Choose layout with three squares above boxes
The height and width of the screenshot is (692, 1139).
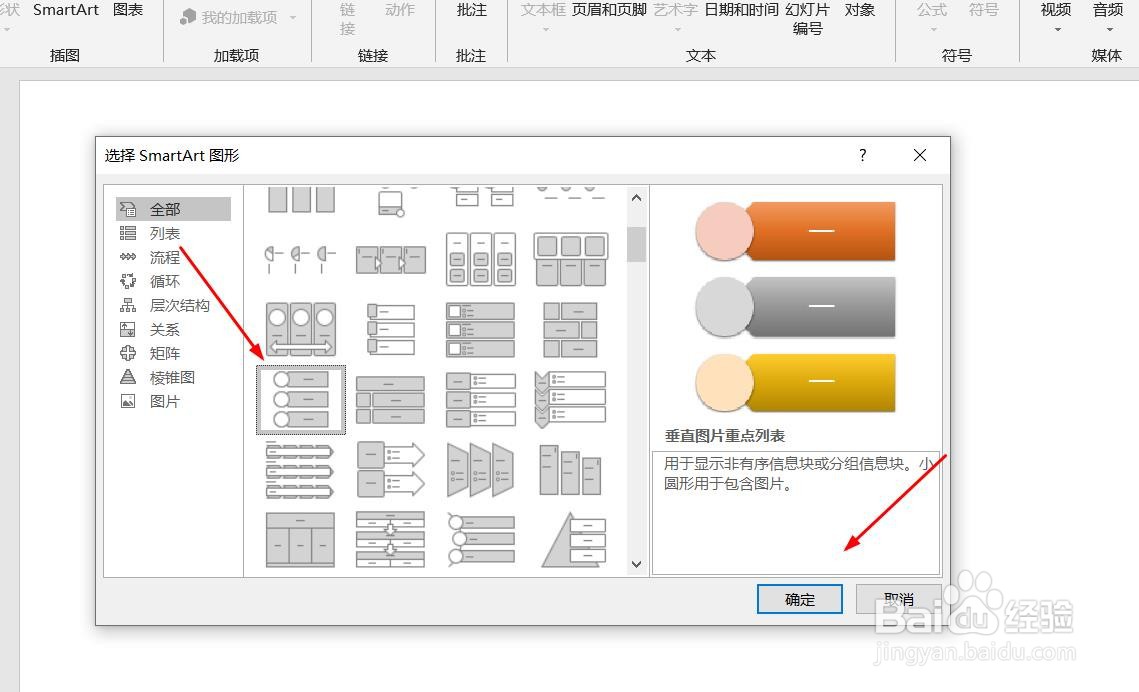coord(571,259)
